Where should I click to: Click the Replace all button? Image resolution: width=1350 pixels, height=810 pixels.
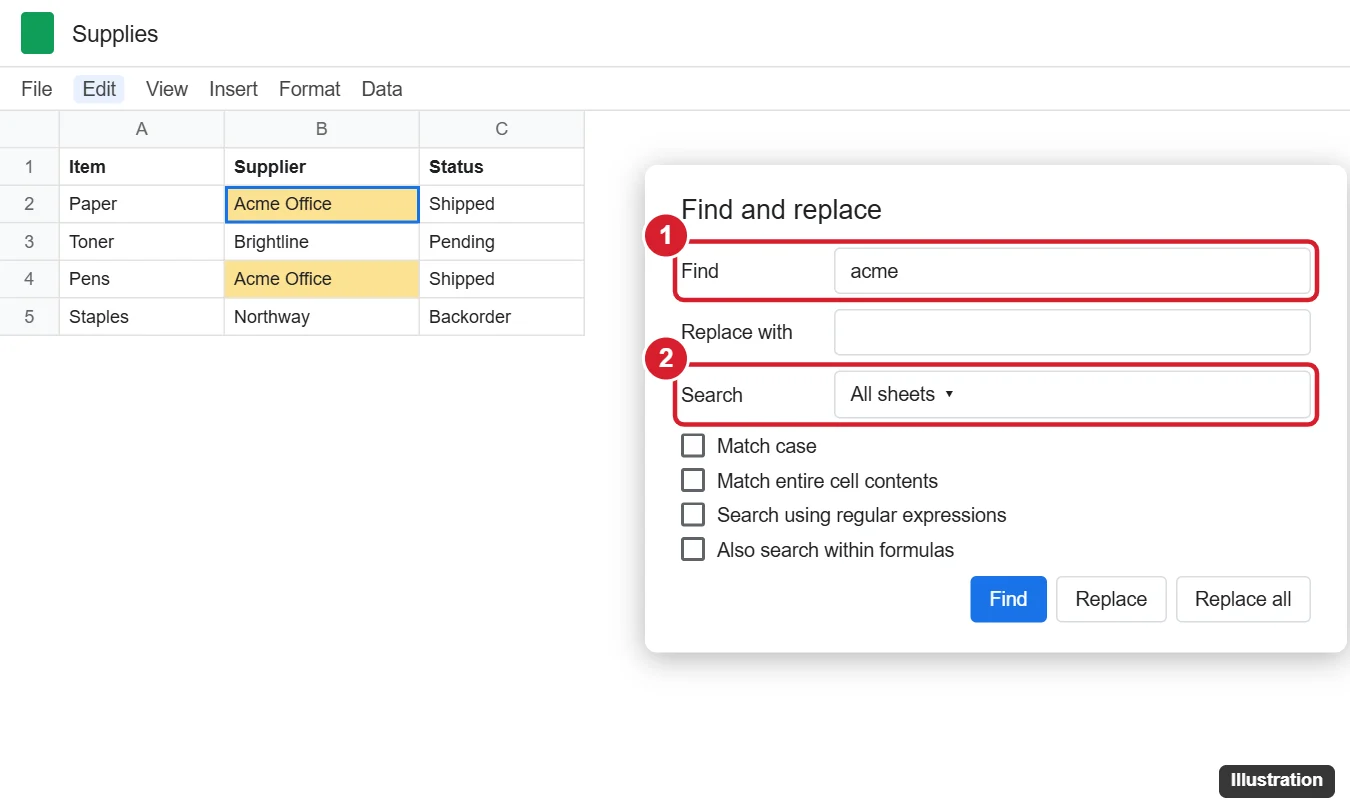click(x=1243, y=599)
